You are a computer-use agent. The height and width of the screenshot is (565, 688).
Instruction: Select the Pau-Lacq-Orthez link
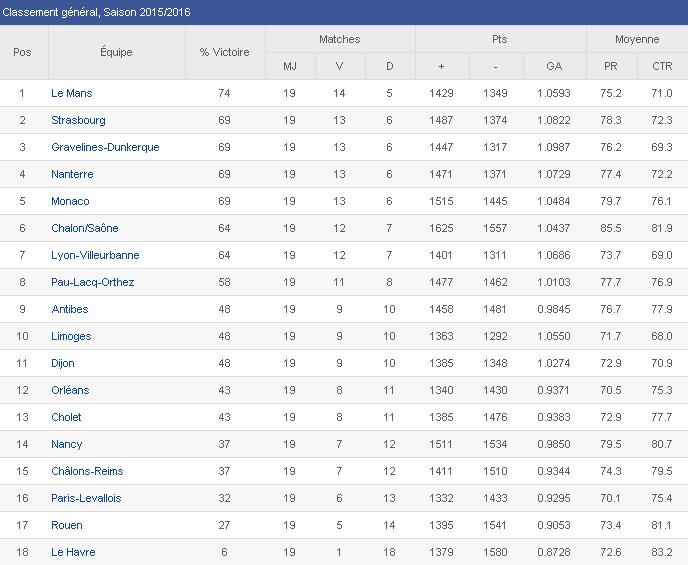click(93, 282)
